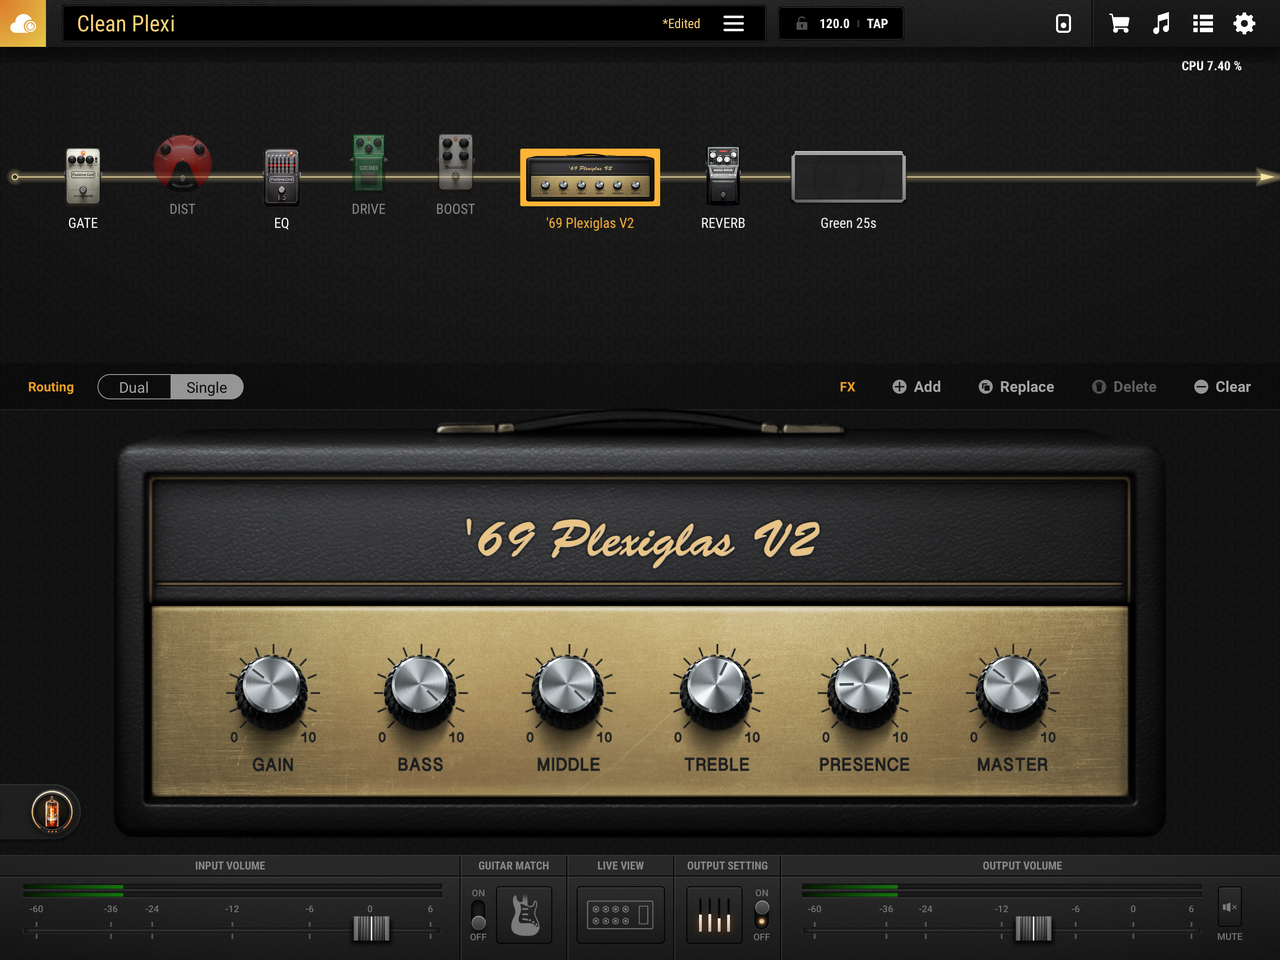Click the 120.0 tempo value

834,23
